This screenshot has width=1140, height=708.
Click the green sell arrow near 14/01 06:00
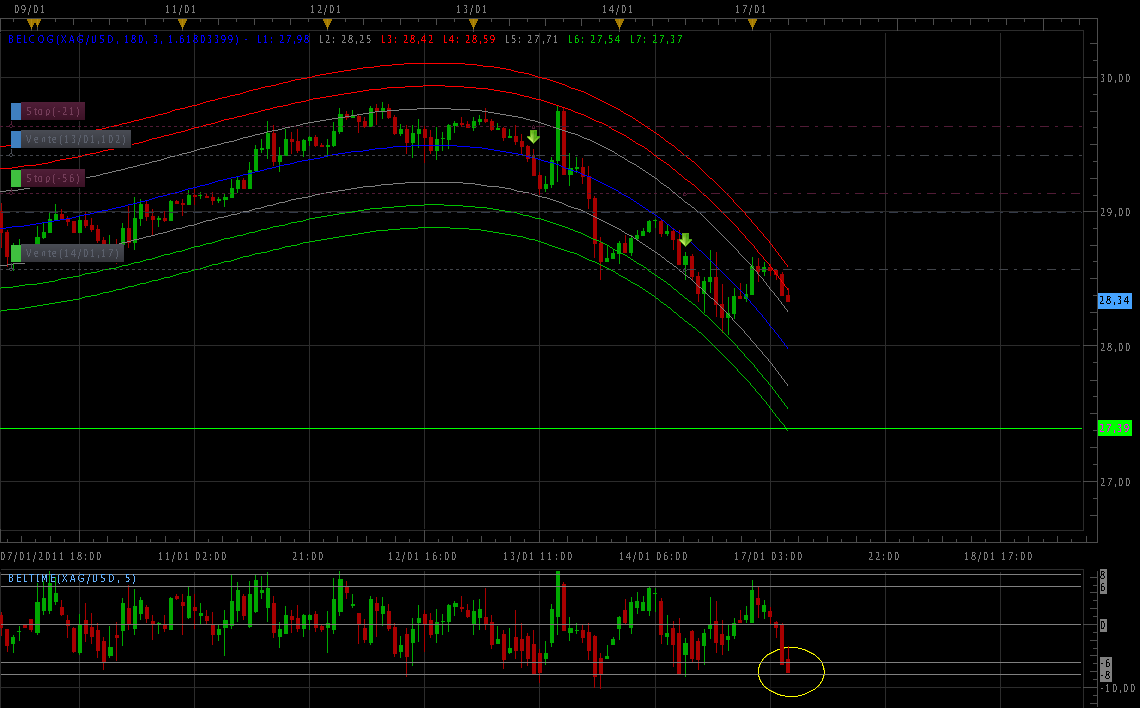click(x=685, y=240)
